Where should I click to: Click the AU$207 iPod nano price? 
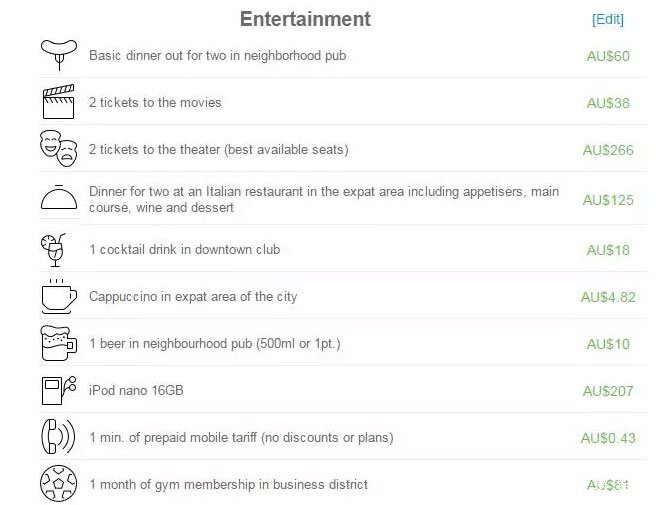pos(608,391)
